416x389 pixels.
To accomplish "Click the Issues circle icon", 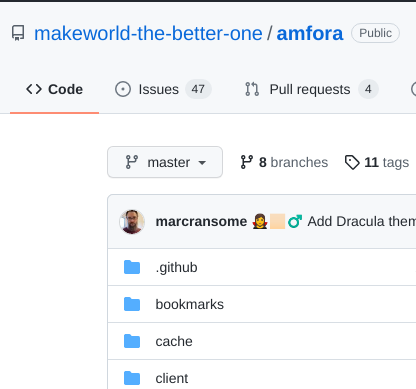I will coord(123,89).
